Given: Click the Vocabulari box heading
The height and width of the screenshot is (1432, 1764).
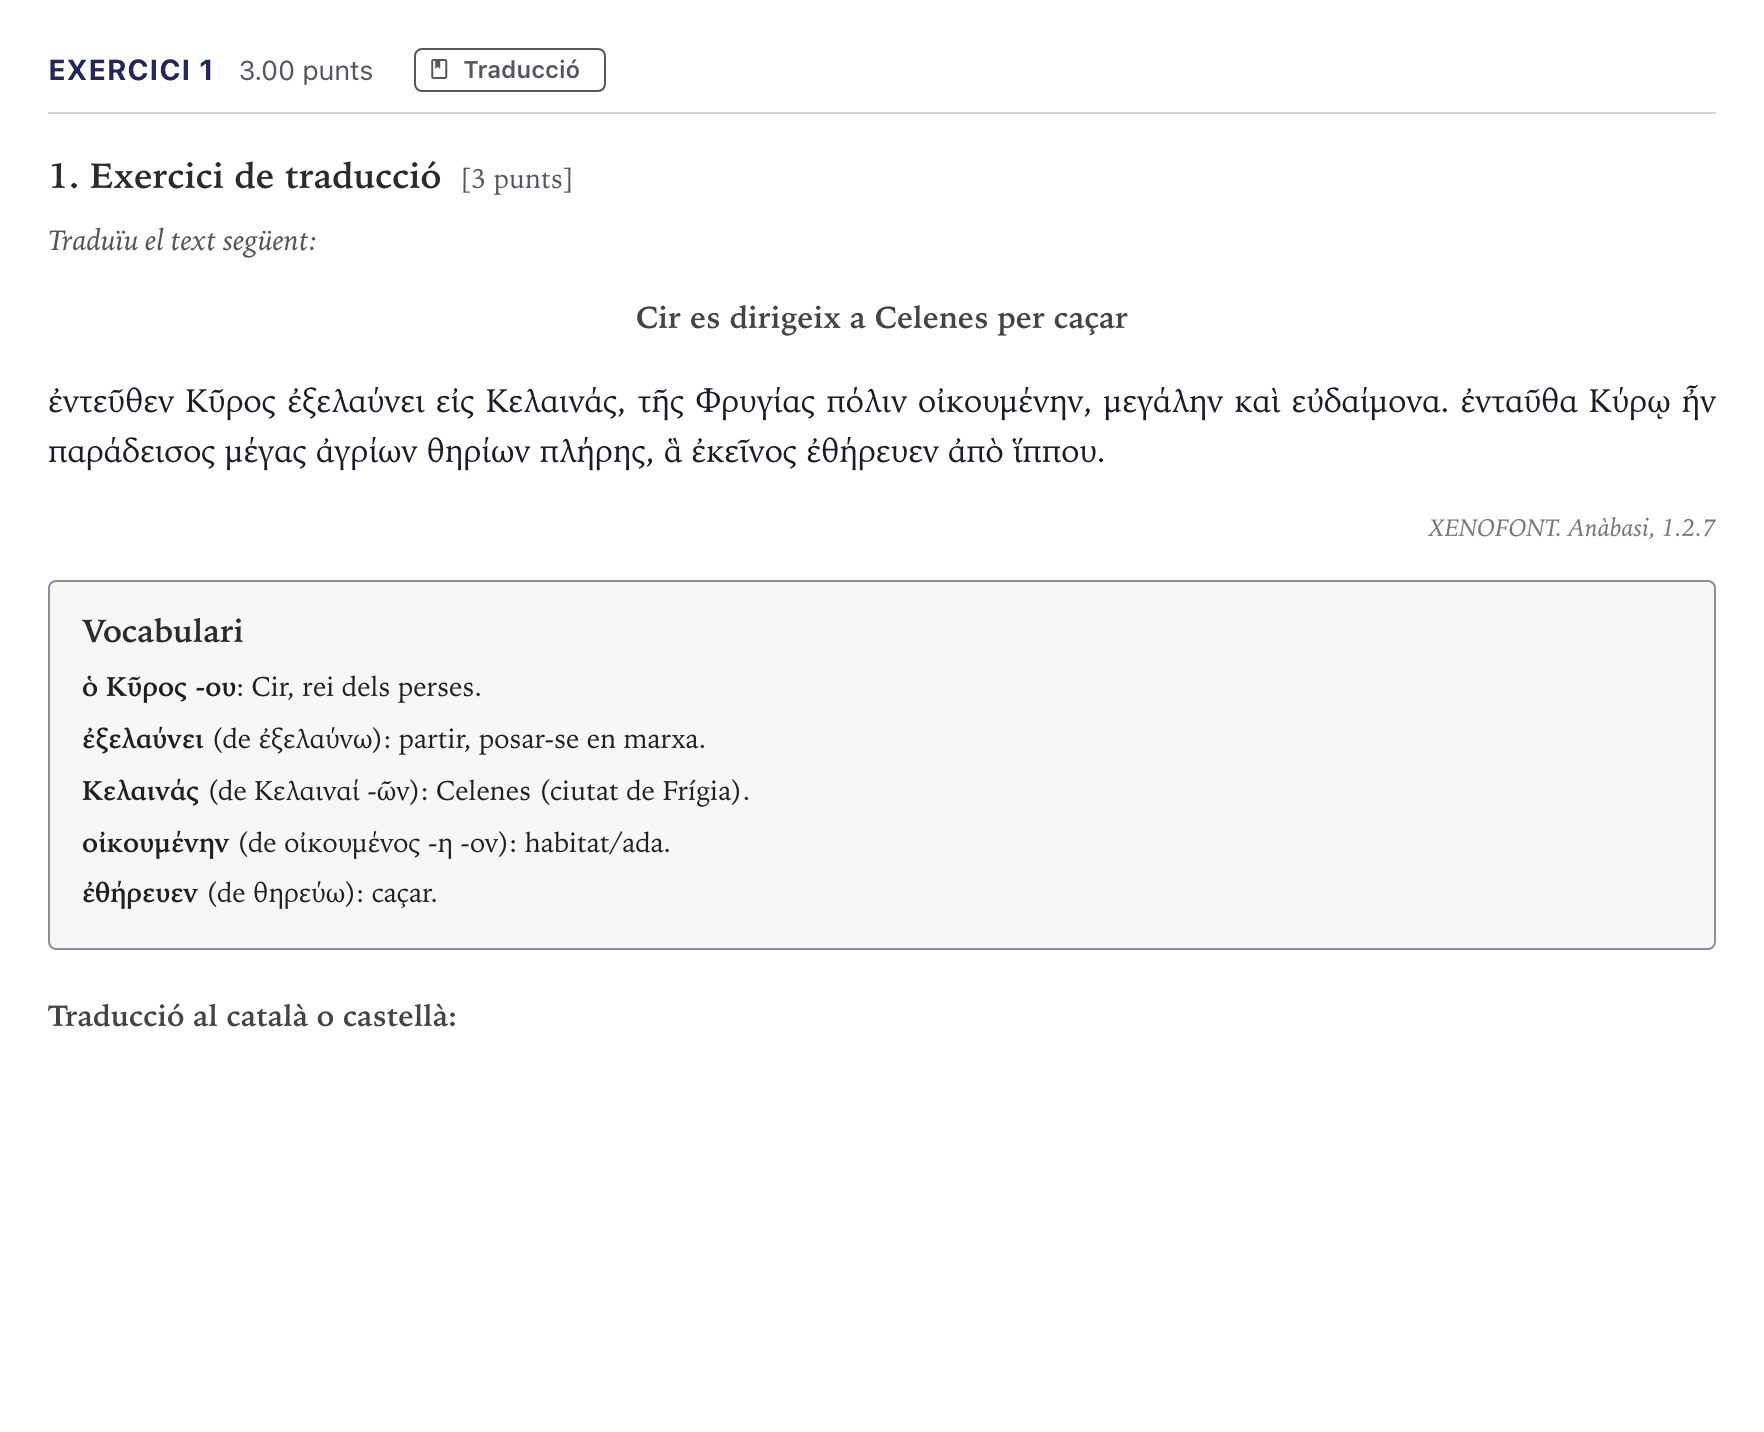Looking at the screenshot, I should 162,631.
